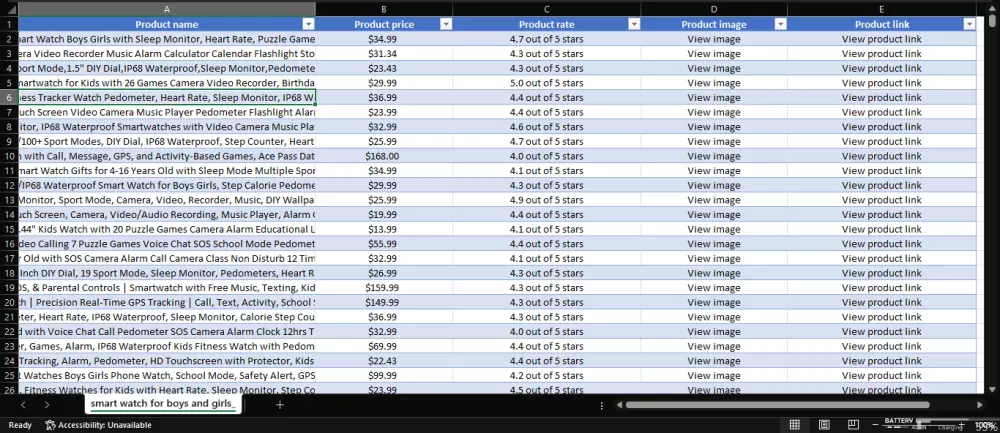Open the Product price filter dropdown

click(x=446, y=24)
